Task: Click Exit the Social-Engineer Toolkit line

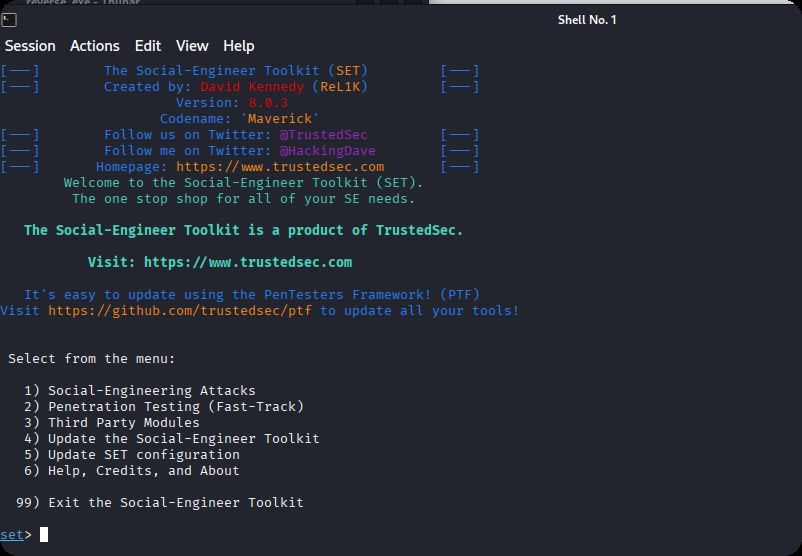Action: coord(175,503)
